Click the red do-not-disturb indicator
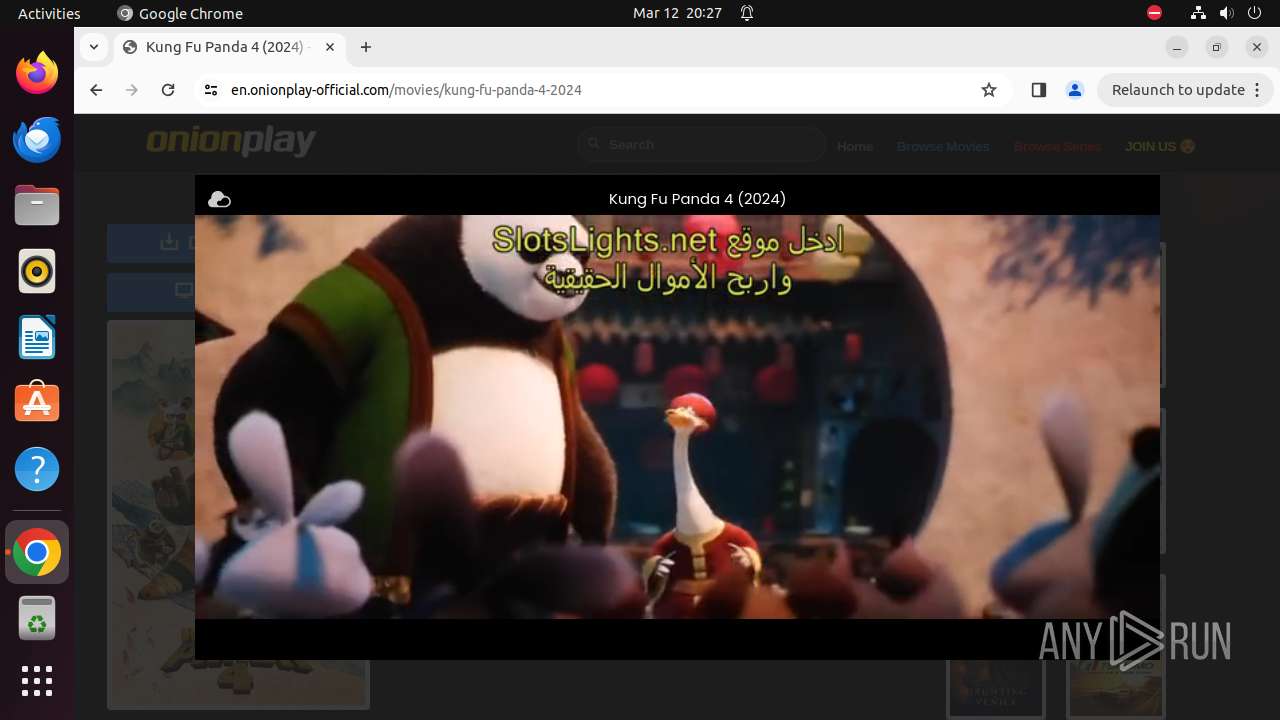Viewport: 1280px width, 720px height. [x=1154, y=14]
